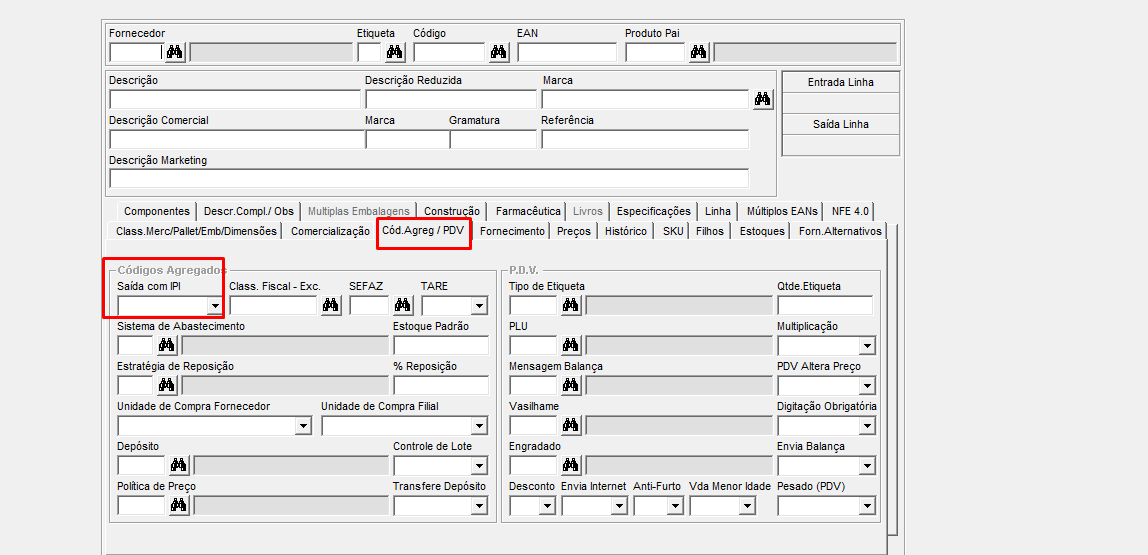Open the Multiplicação dropdown
The width and height of the screenshot is (1148, 555).
(x=867, y=346)
